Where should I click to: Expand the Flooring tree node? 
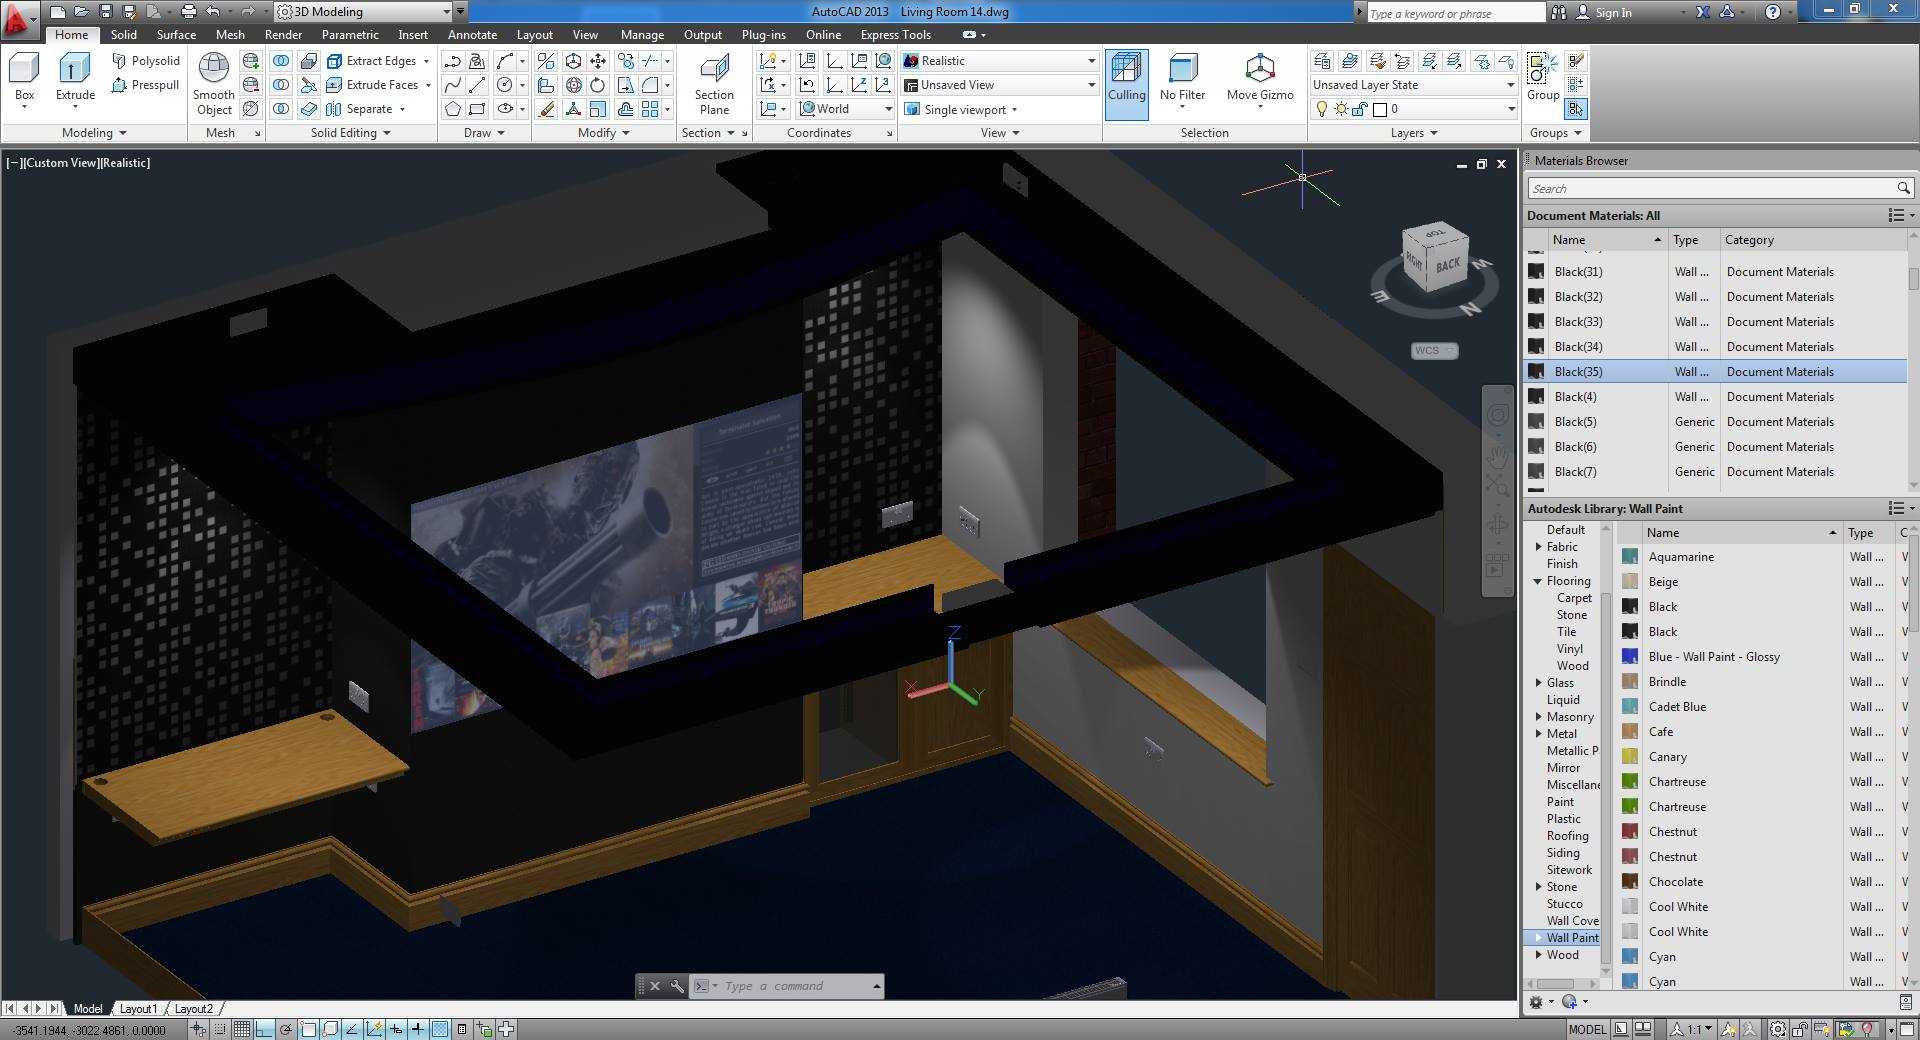click(1538, 581)
